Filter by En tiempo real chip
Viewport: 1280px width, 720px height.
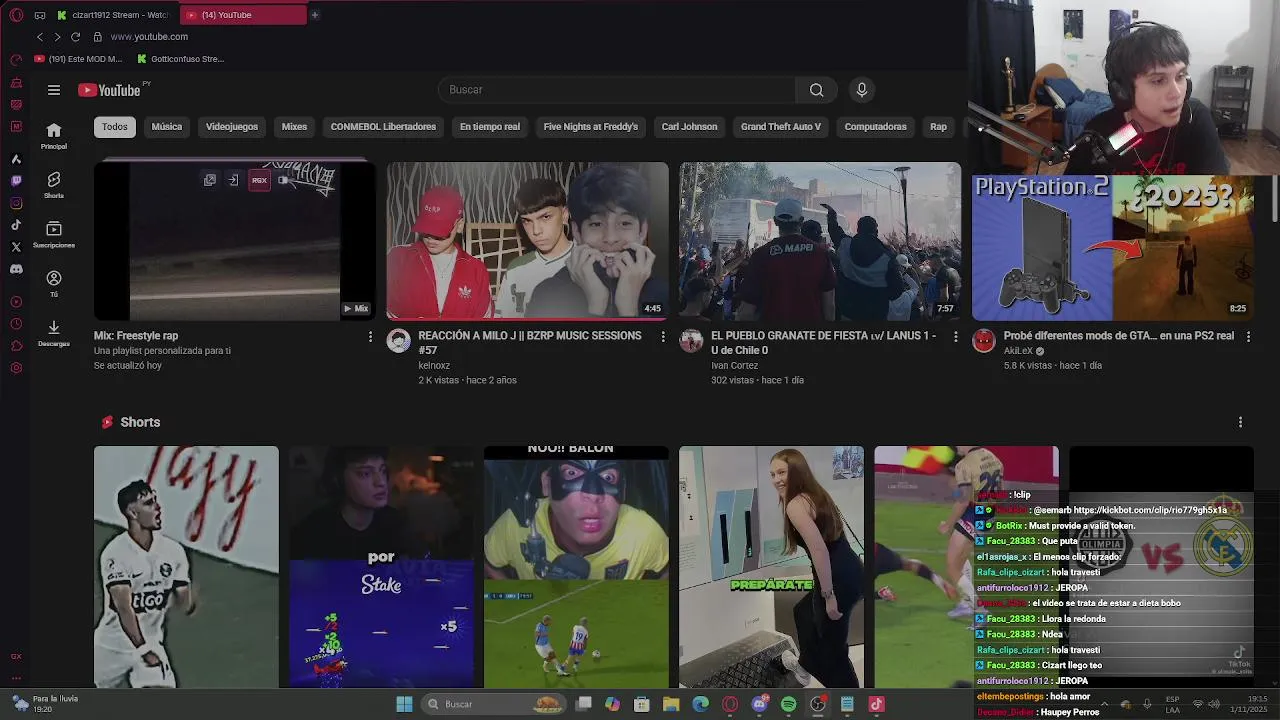490,127
